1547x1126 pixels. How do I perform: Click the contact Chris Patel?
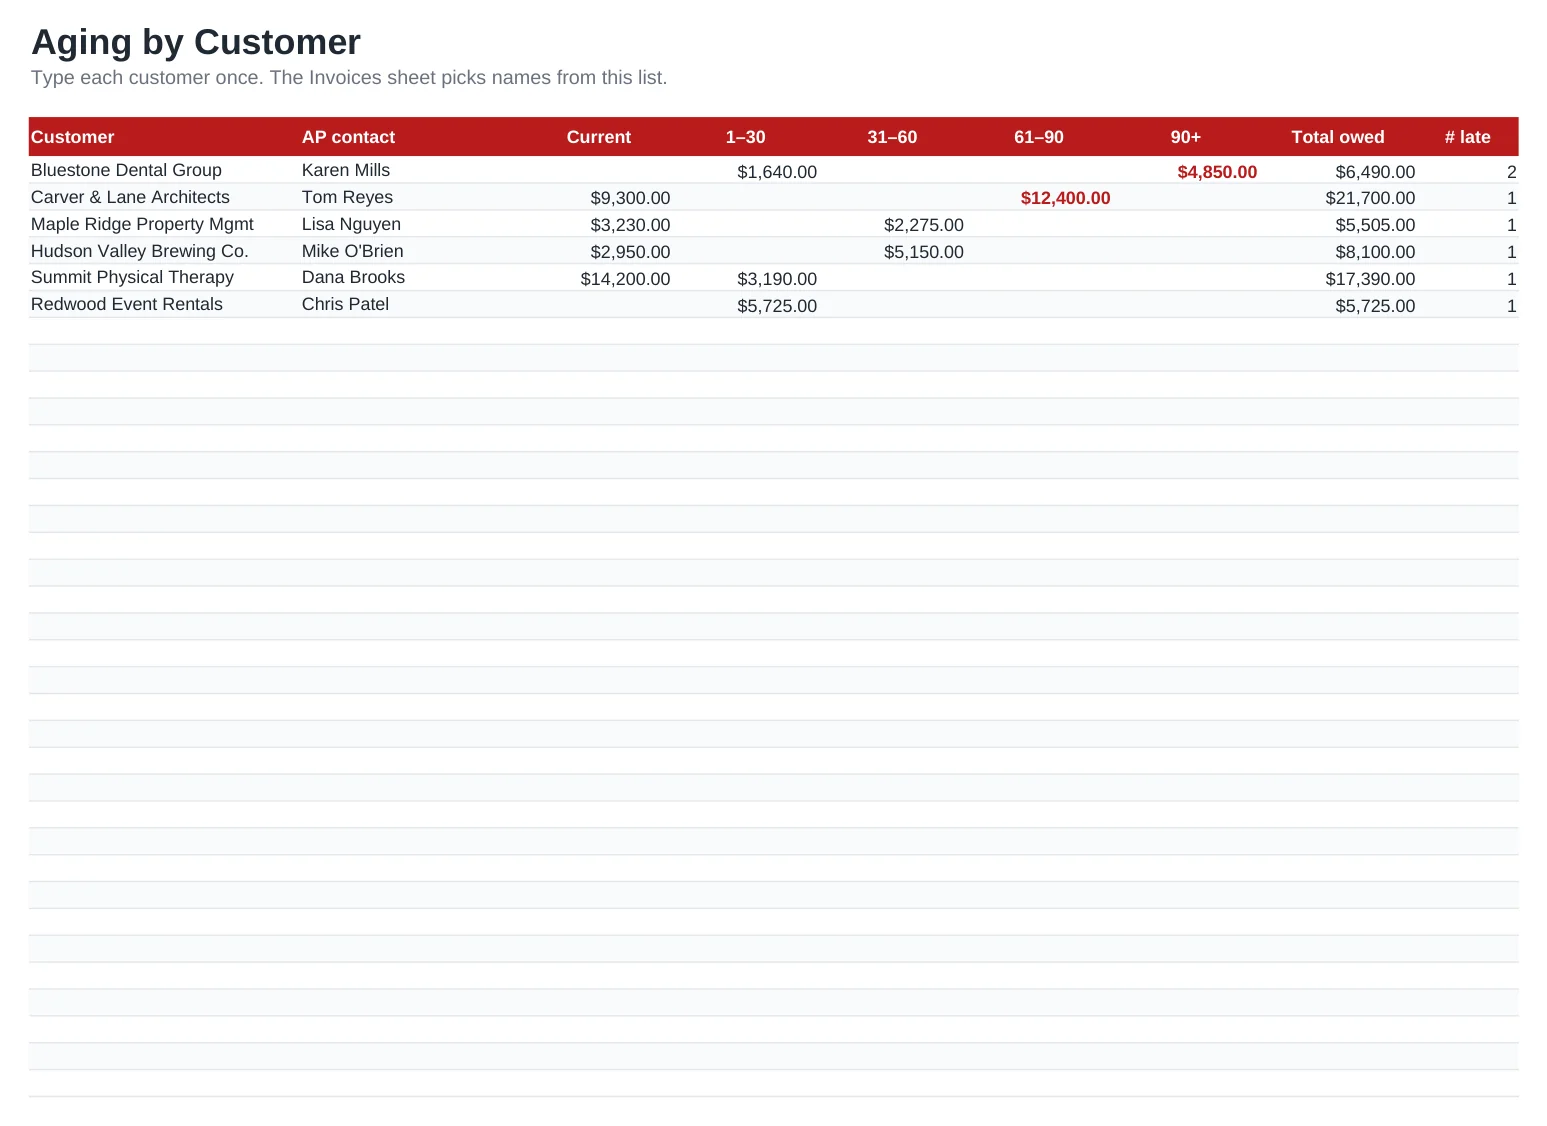point(345,304)
